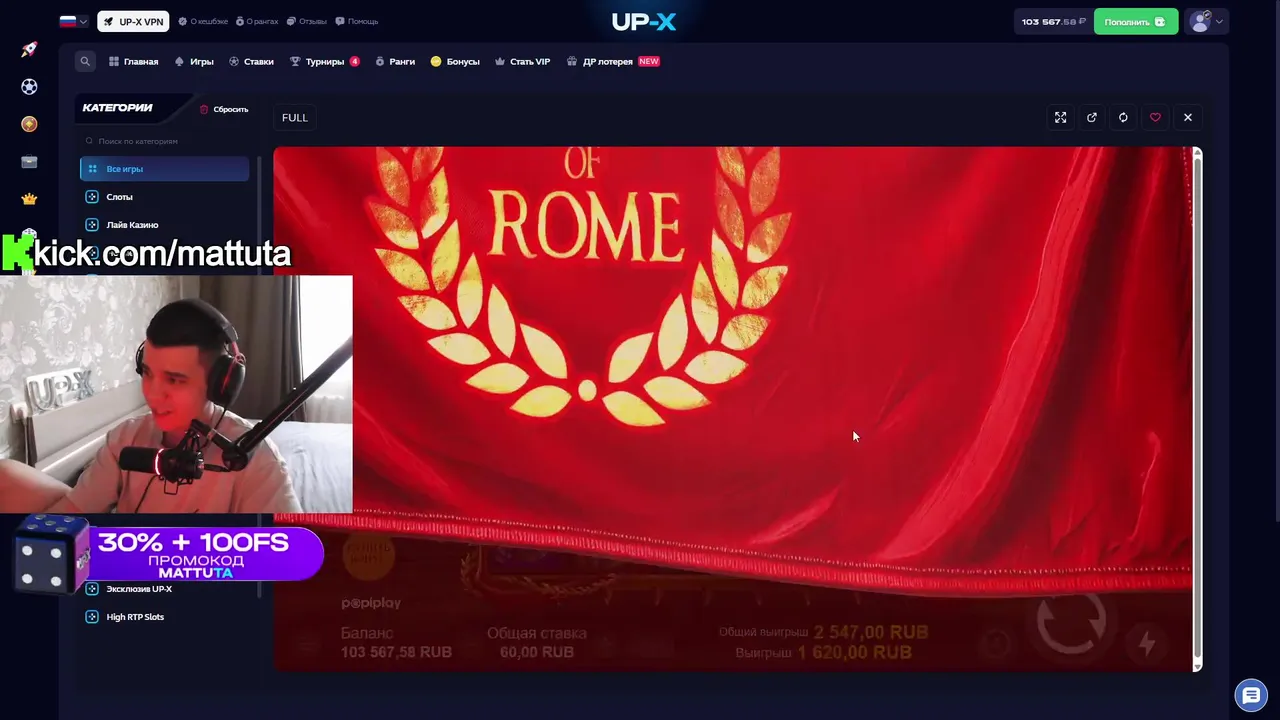
Task: Select the Слоты category
Action: [165, 197]
